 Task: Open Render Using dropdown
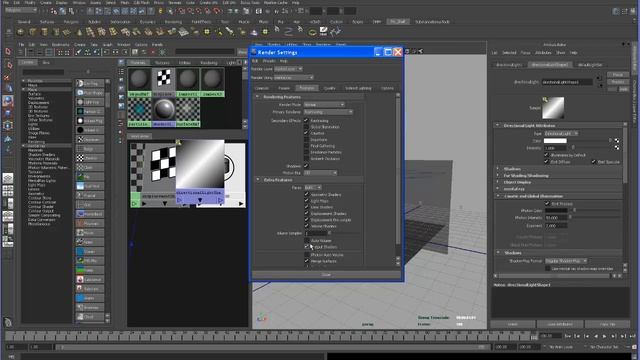coord(293,77)
